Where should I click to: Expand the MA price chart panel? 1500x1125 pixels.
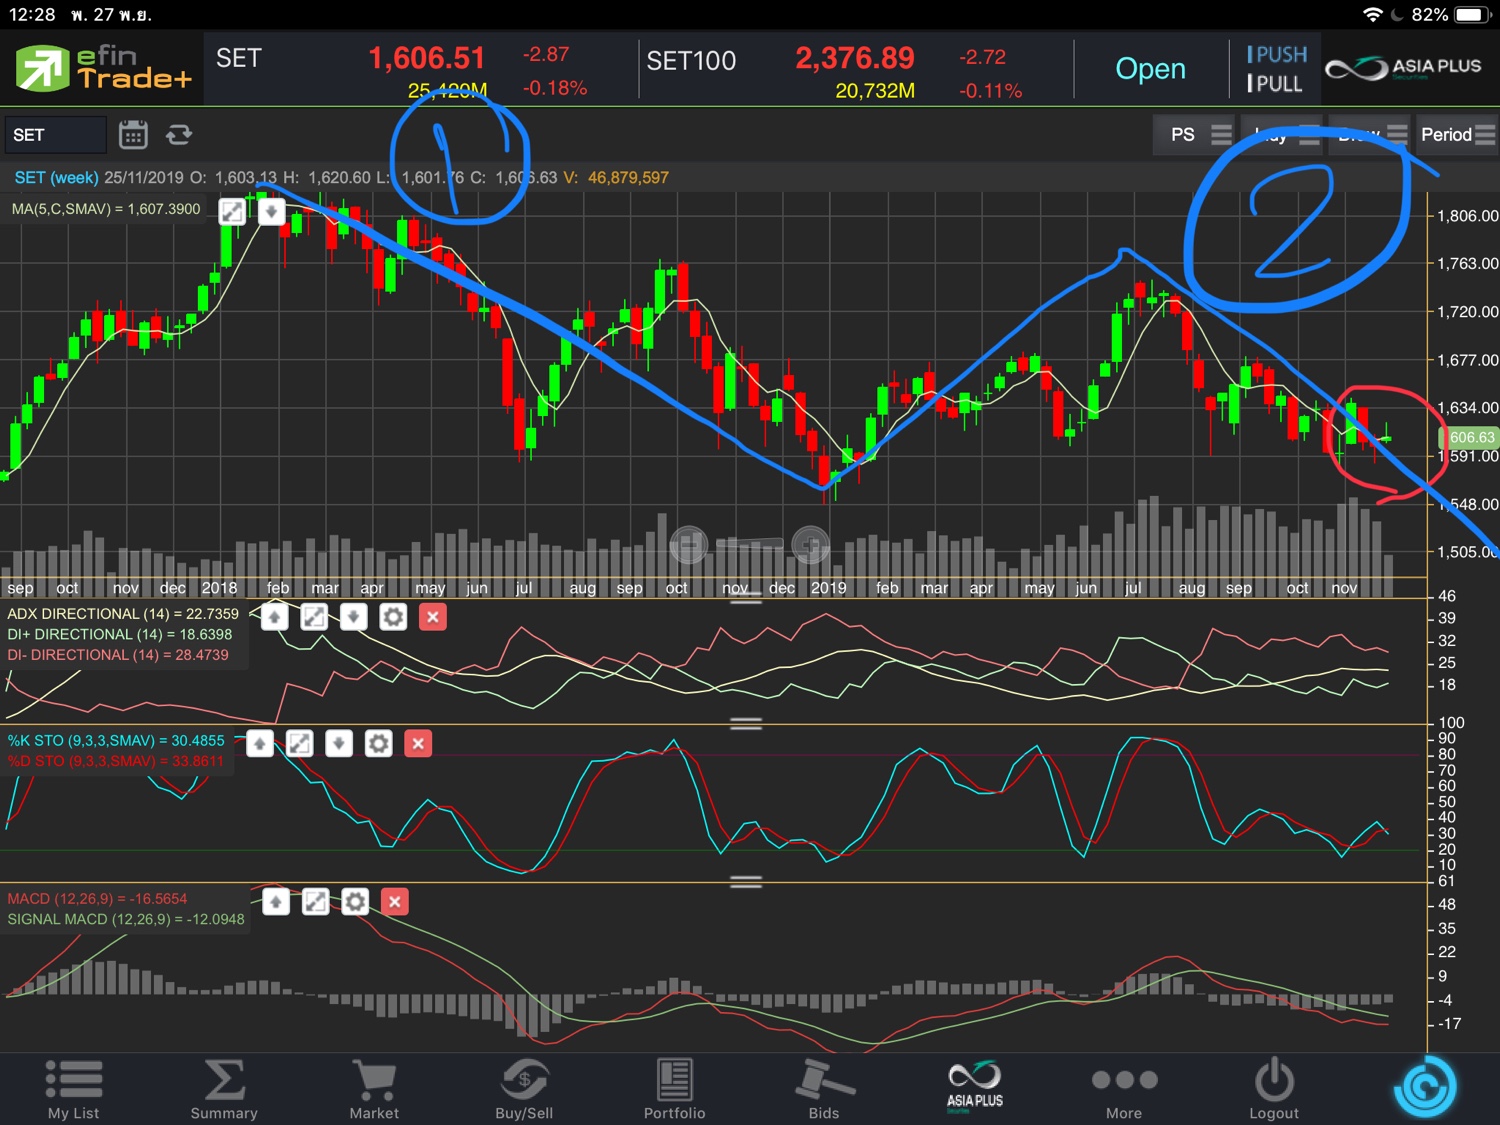coord(232,212)
